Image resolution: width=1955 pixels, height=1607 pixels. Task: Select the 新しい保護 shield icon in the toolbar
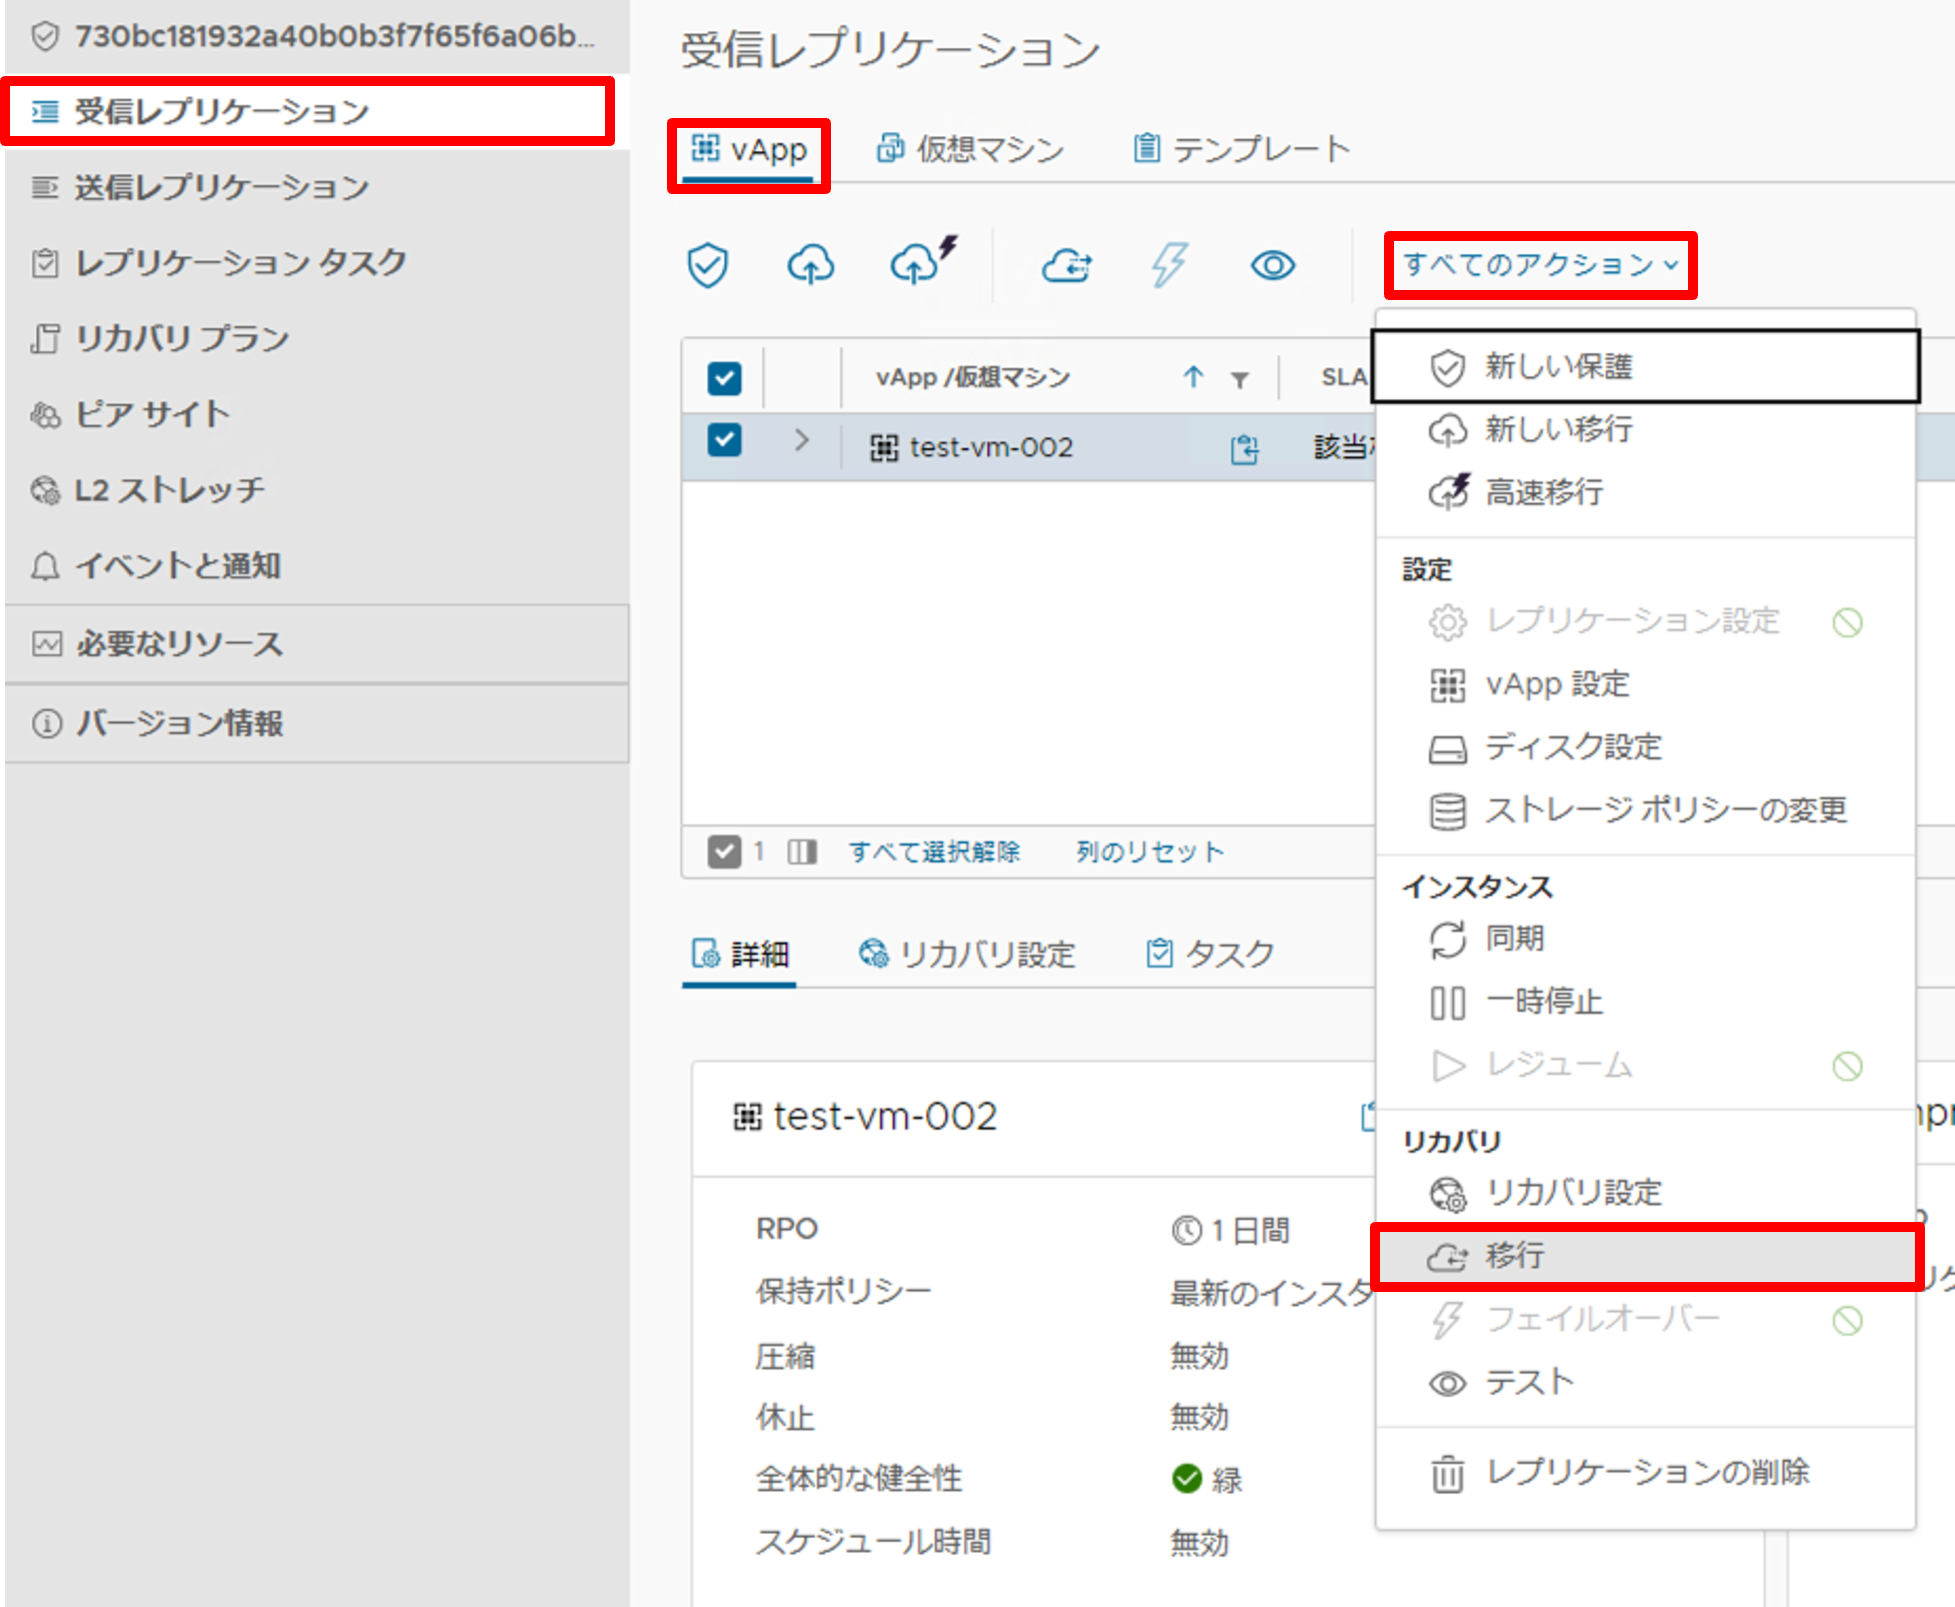click(708, 264)
